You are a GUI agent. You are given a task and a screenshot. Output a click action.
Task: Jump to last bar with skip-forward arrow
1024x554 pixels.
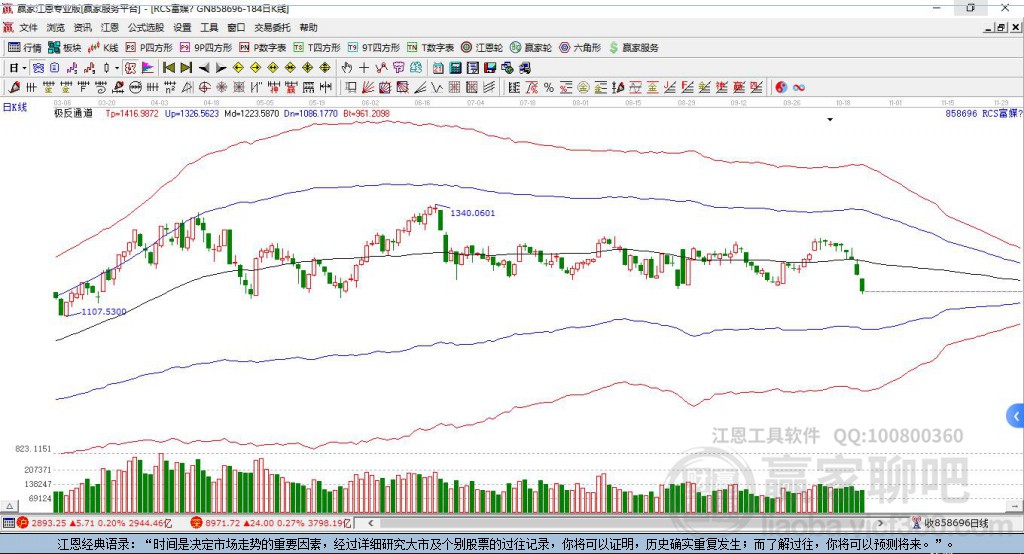tap(186, 67)
